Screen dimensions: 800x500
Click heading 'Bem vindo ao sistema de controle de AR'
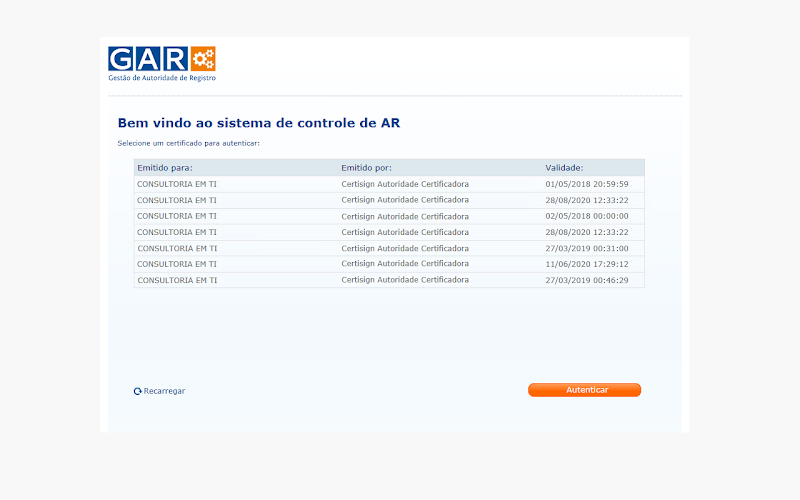point(259,123)
